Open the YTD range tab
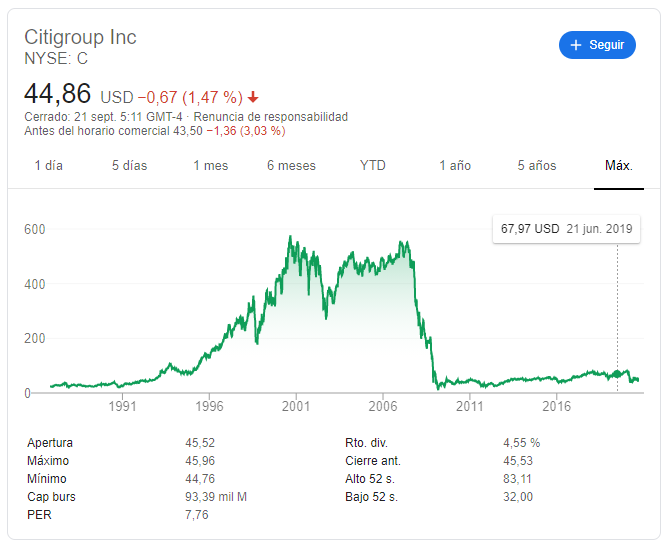Image resolution: width=670 pixels, height=548 pixels. coord(373,166)
